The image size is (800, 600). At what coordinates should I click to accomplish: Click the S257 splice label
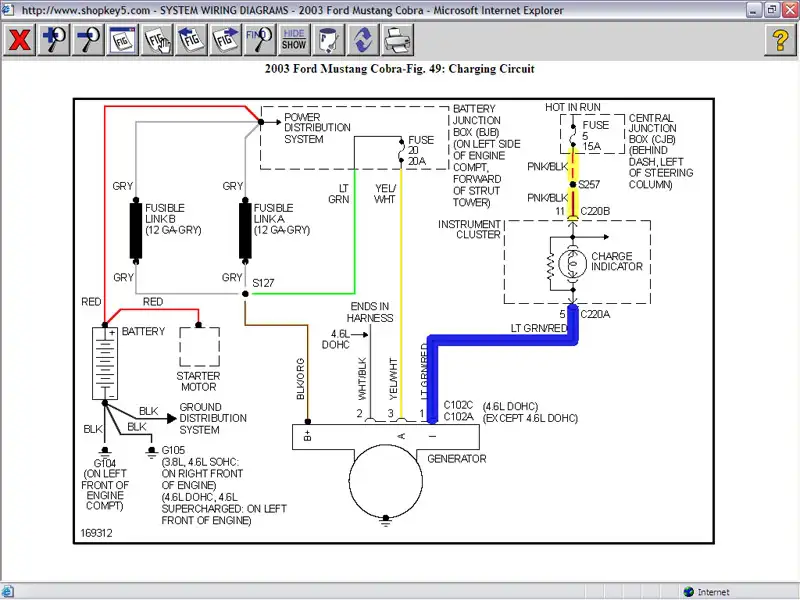click(x=589, y=185)
